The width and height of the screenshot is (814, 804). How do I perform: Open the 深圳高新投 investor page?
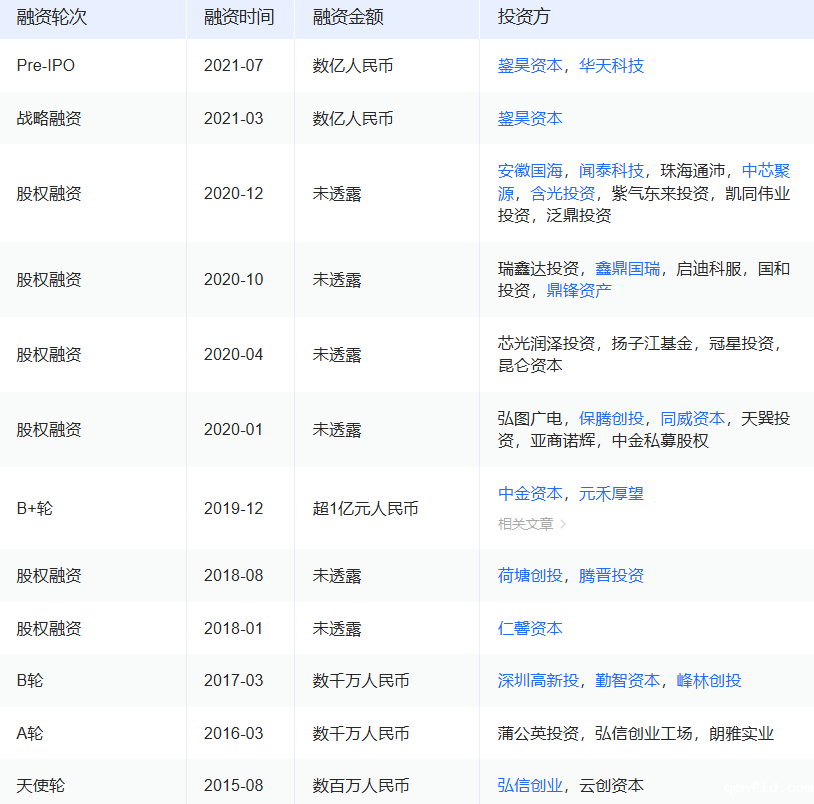[x=538, y=681]
